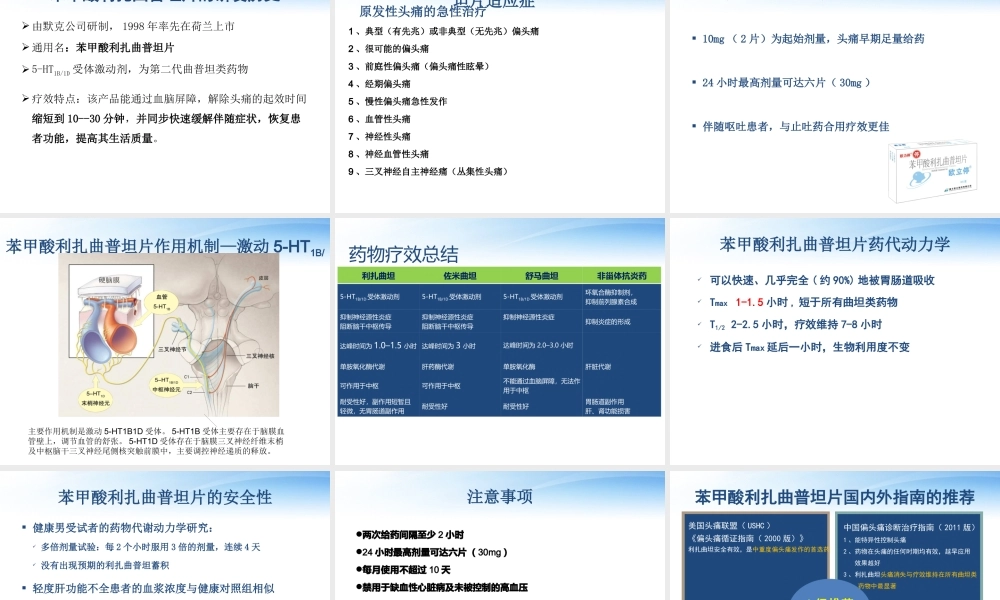This screenshot has height=600, width=1000.
Task: Select the 佐米曲坦 table column header
Action: [x=458, y=275]
